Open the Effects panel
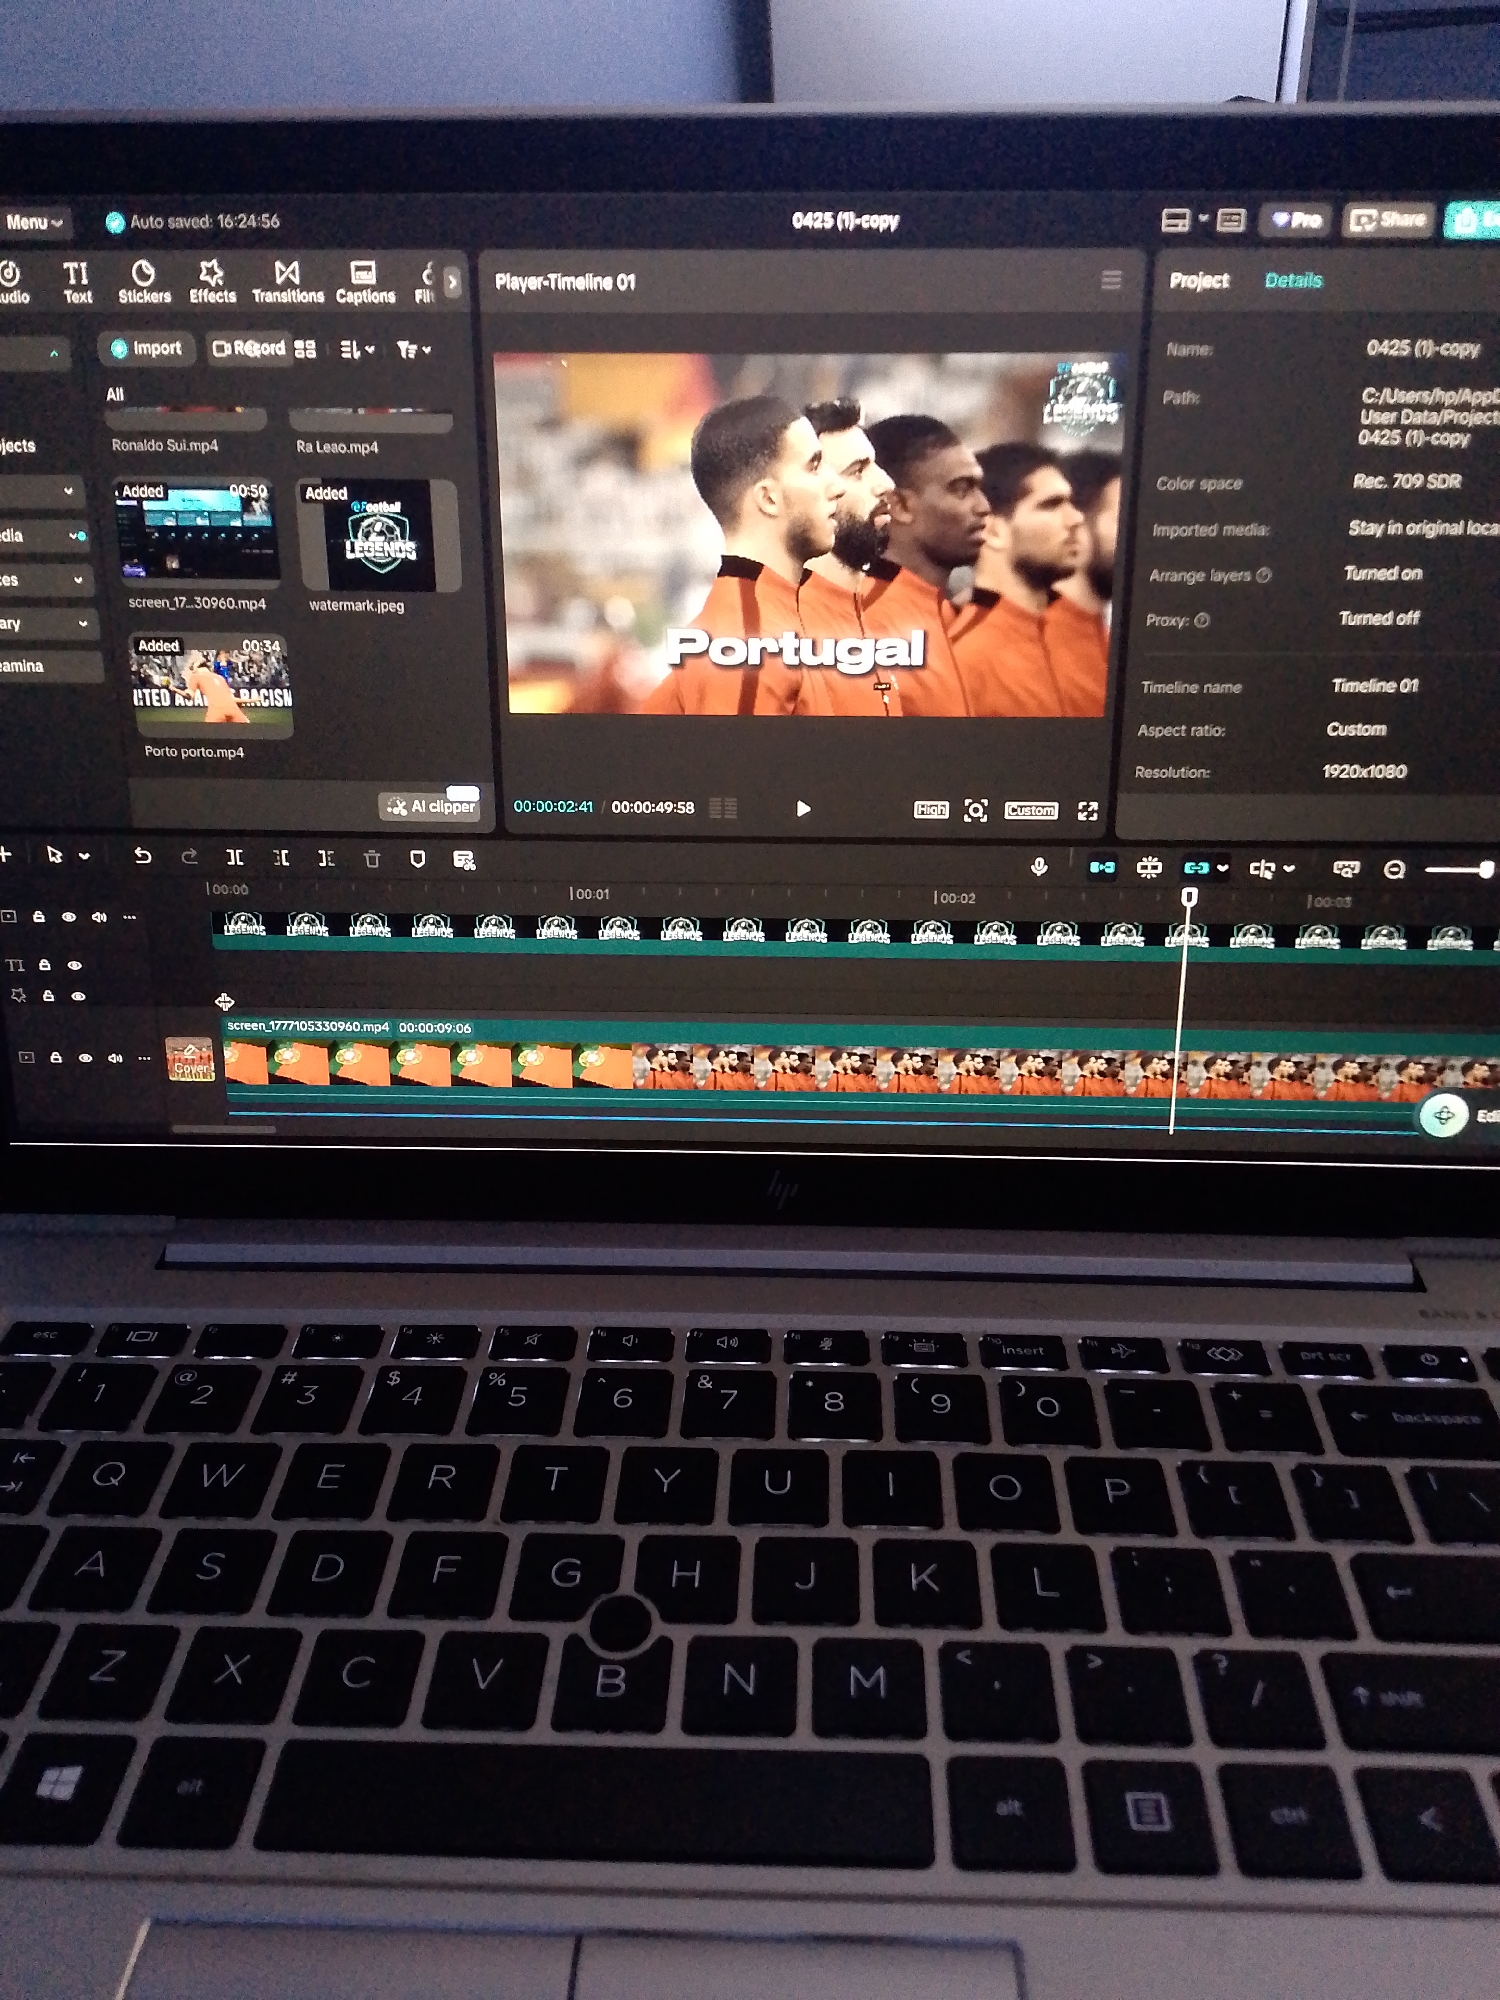 click(x=212, y=282)
